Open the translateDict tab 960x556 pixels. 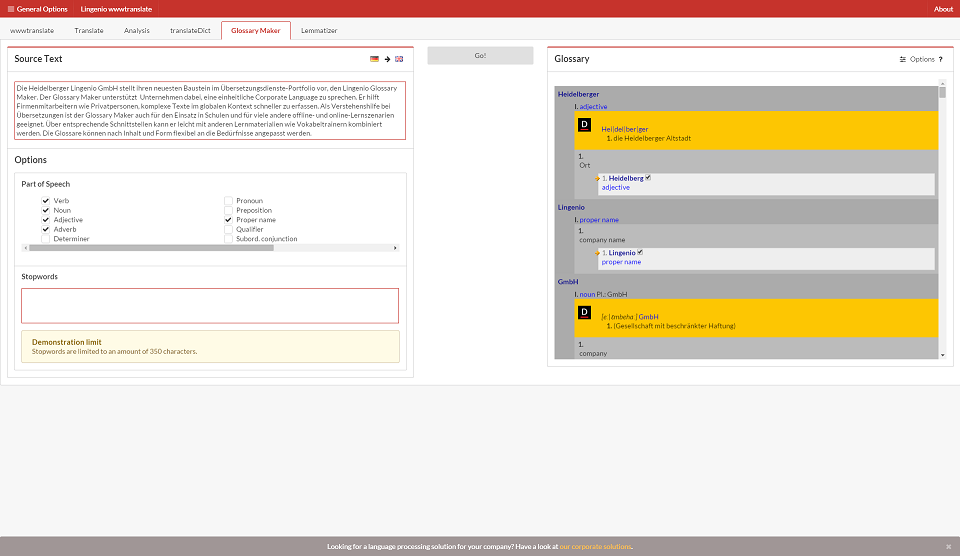tap(185, 31)
